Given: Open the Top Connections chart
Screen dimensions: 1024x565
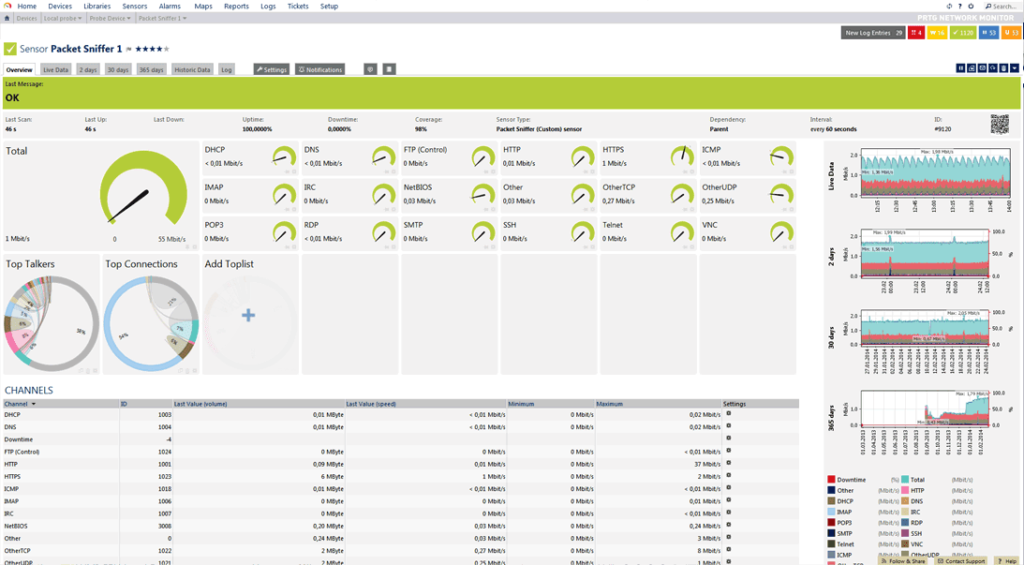Looking at the screenshot, I should [x=151, y=324].
